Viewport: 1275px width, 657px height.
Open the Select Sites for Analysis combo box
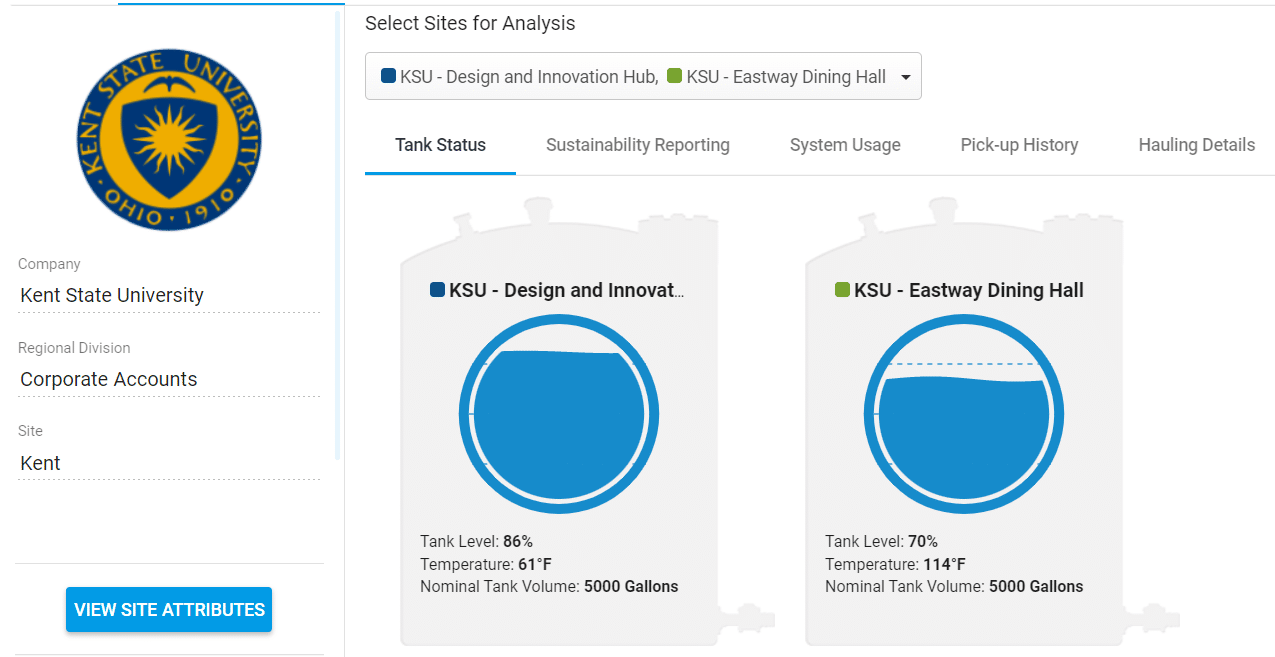[642, 77]
